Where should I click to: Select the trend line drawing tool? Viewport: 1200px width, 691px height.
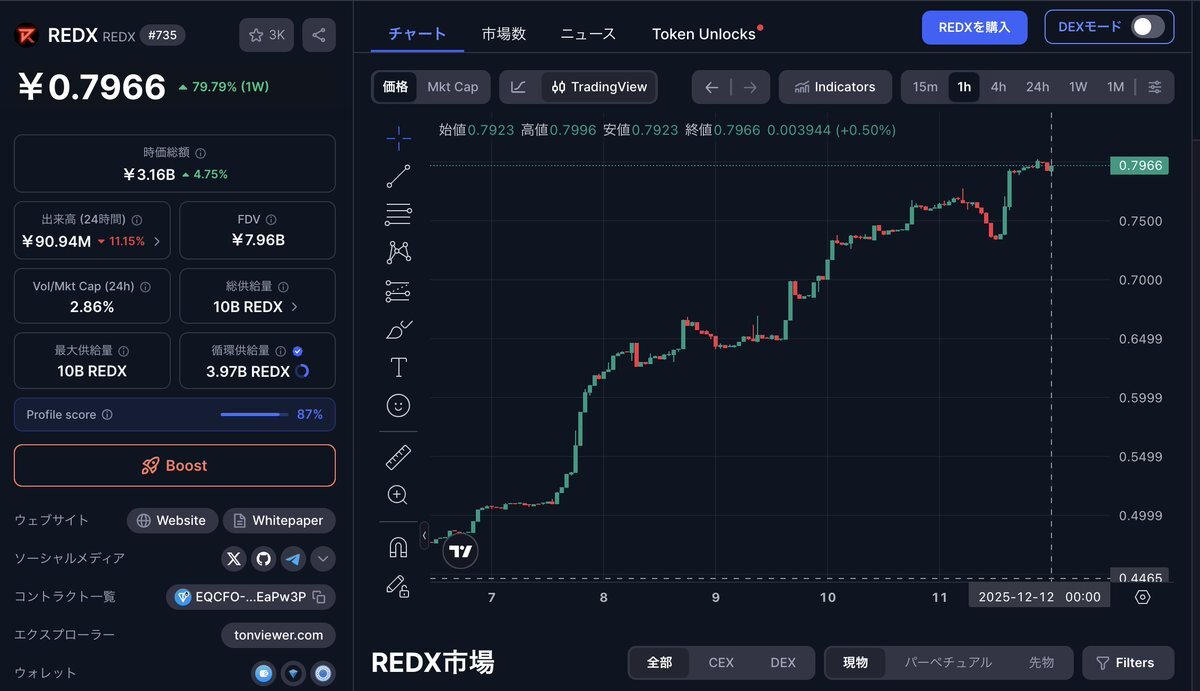pos(398,176)
